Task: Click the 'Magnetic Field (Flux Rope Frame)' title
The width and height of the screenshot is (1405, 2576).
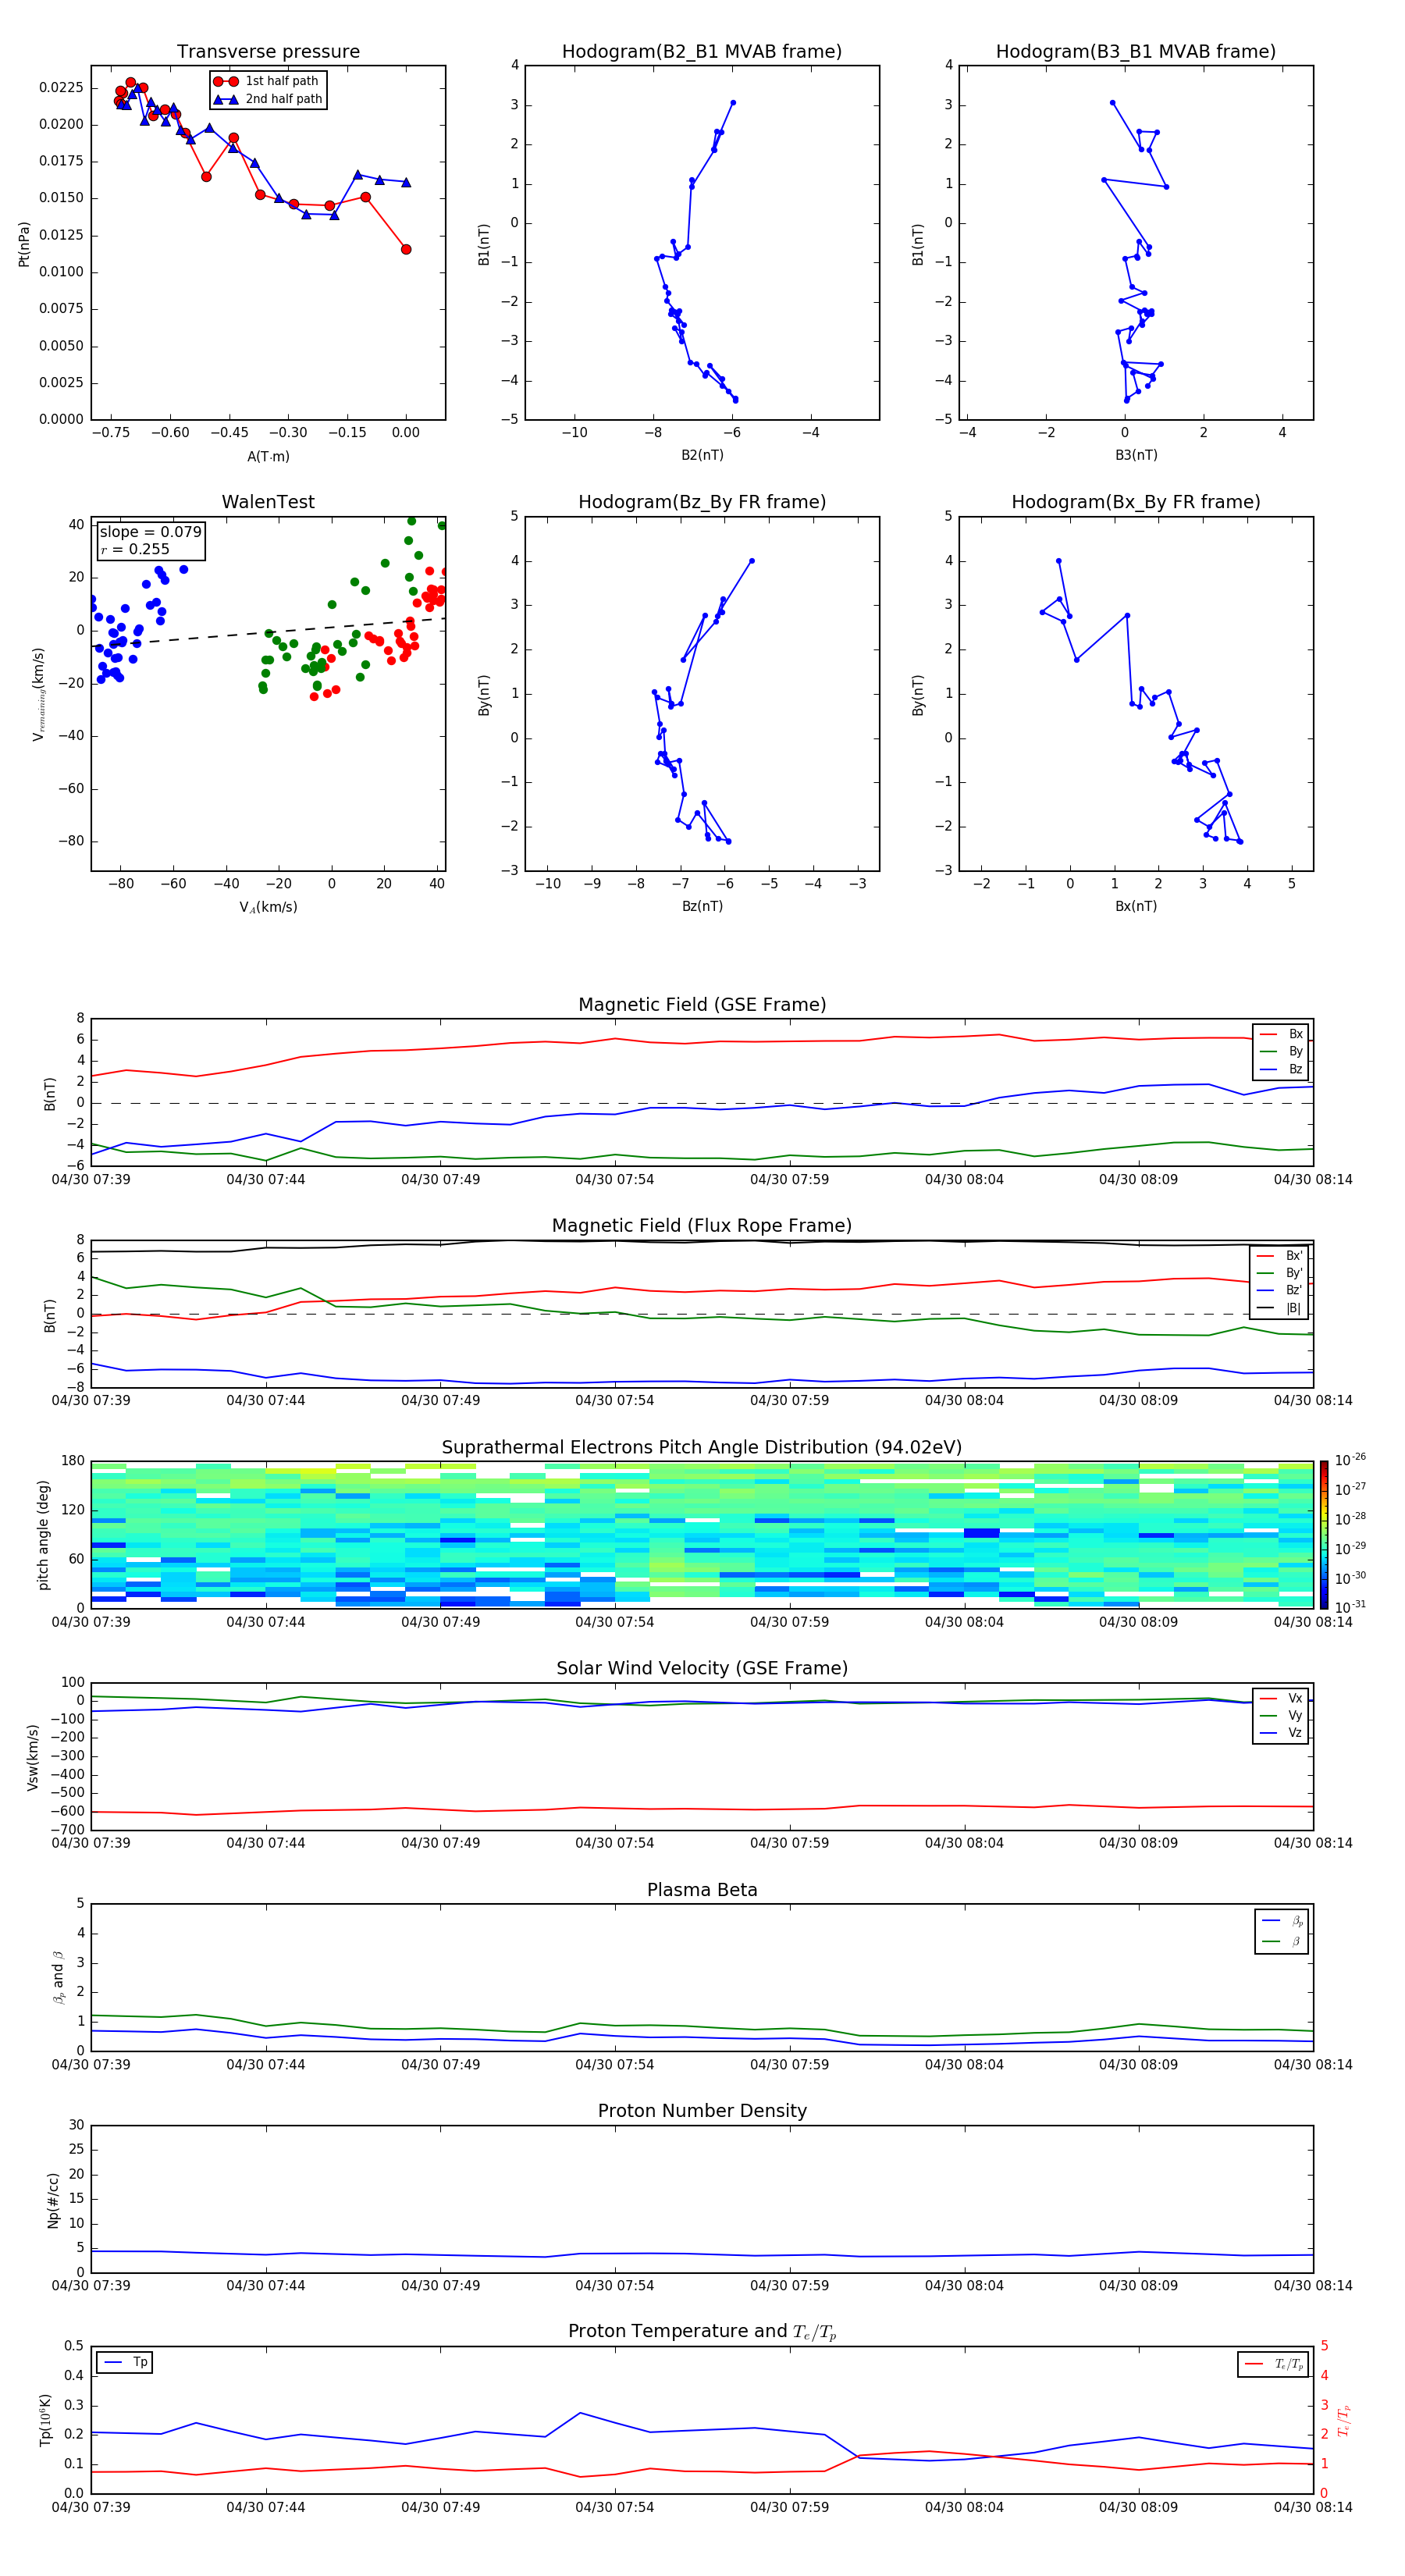Action: click(702, 1226)
